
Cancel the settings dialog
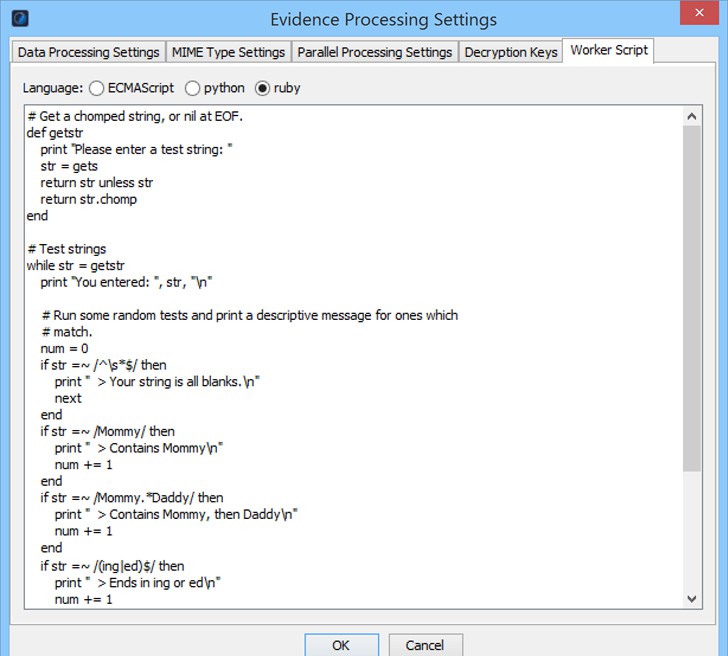pyautogui.click(x=425, y=645)
